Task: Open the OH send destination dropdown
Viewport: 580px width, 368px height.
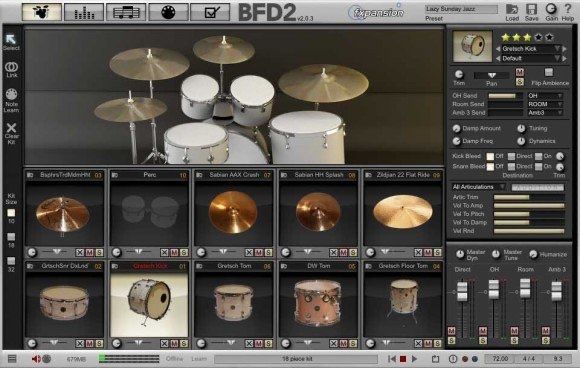Action: click(x=545, y=96)
